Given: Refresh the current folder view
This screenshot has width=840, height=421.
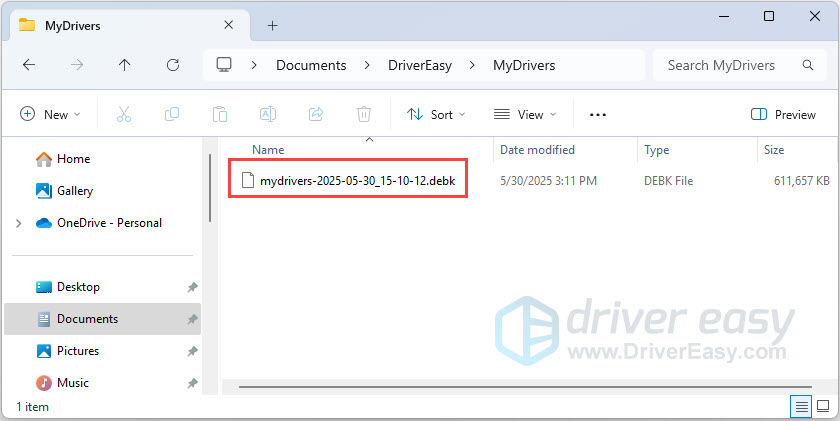Looking at the screenshot, I should coord(172,65).
